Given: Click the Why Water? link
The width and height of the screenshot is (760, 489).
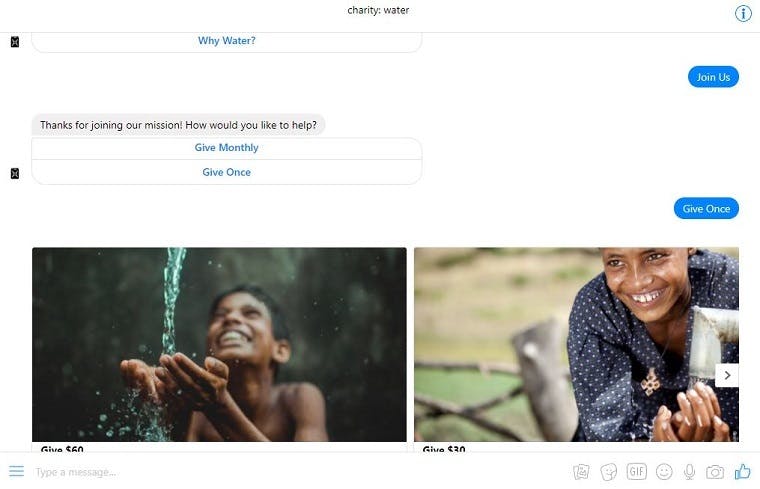Looking at the screenshot, I should (226, 41).
